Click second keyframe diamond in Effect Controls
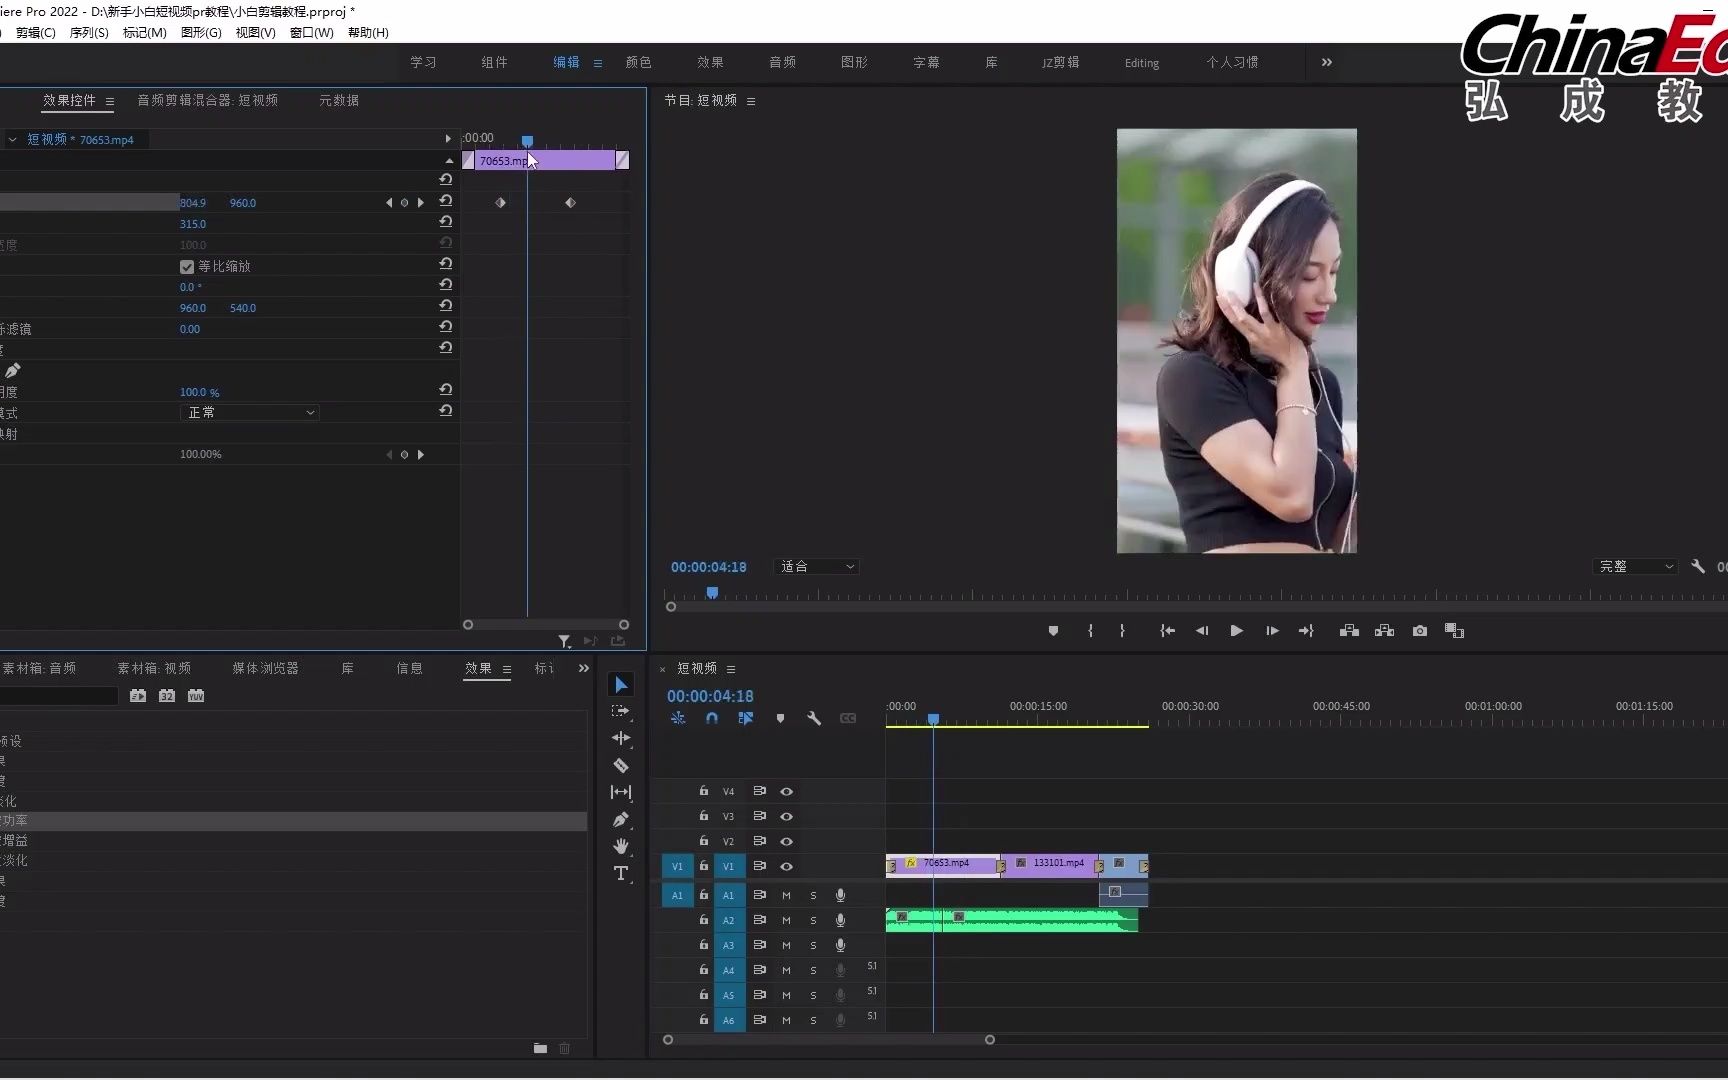Image resolution: width=1728 pixels, height=1080 pixels. point(570,202)
